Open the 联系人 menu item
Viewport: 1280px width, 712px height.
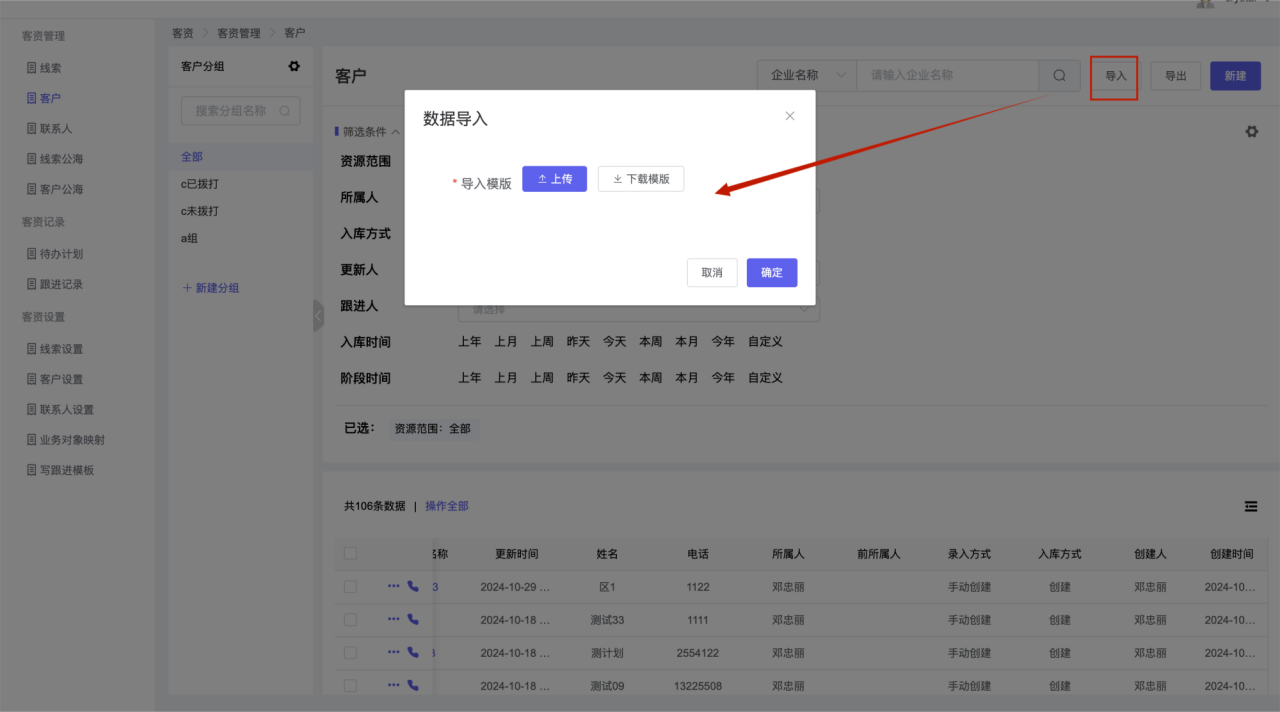click(56, 129)
